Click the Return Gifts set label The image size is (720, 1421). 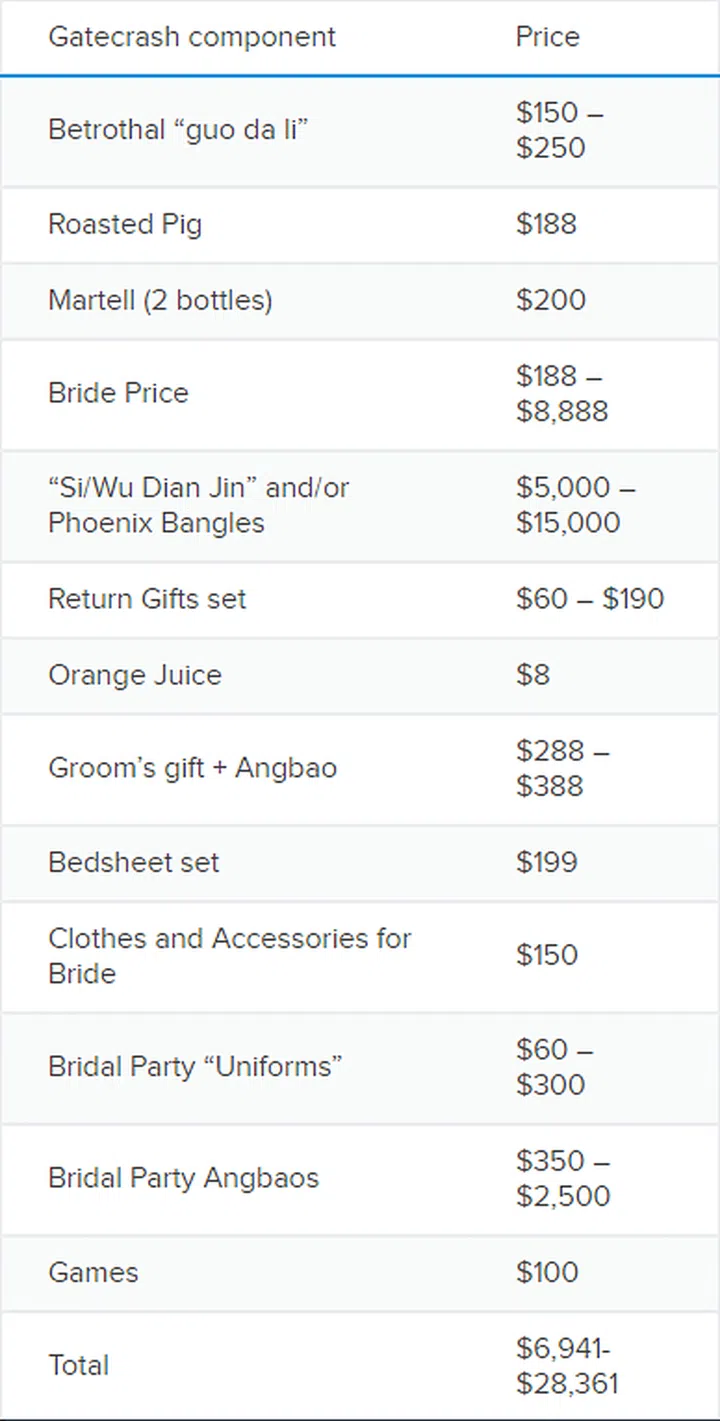[x=147, y=599]
